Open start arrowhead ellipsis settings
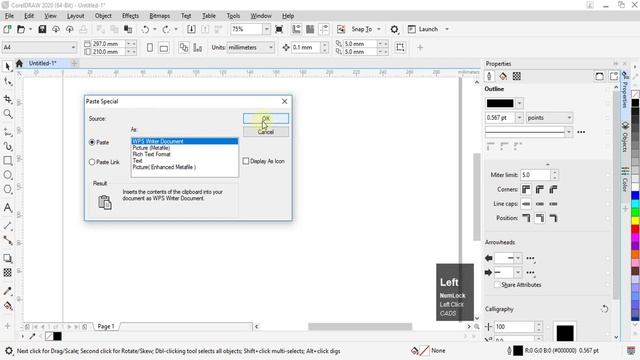The height and width of the screenshot is (360, 640). [x=530, y=258]
